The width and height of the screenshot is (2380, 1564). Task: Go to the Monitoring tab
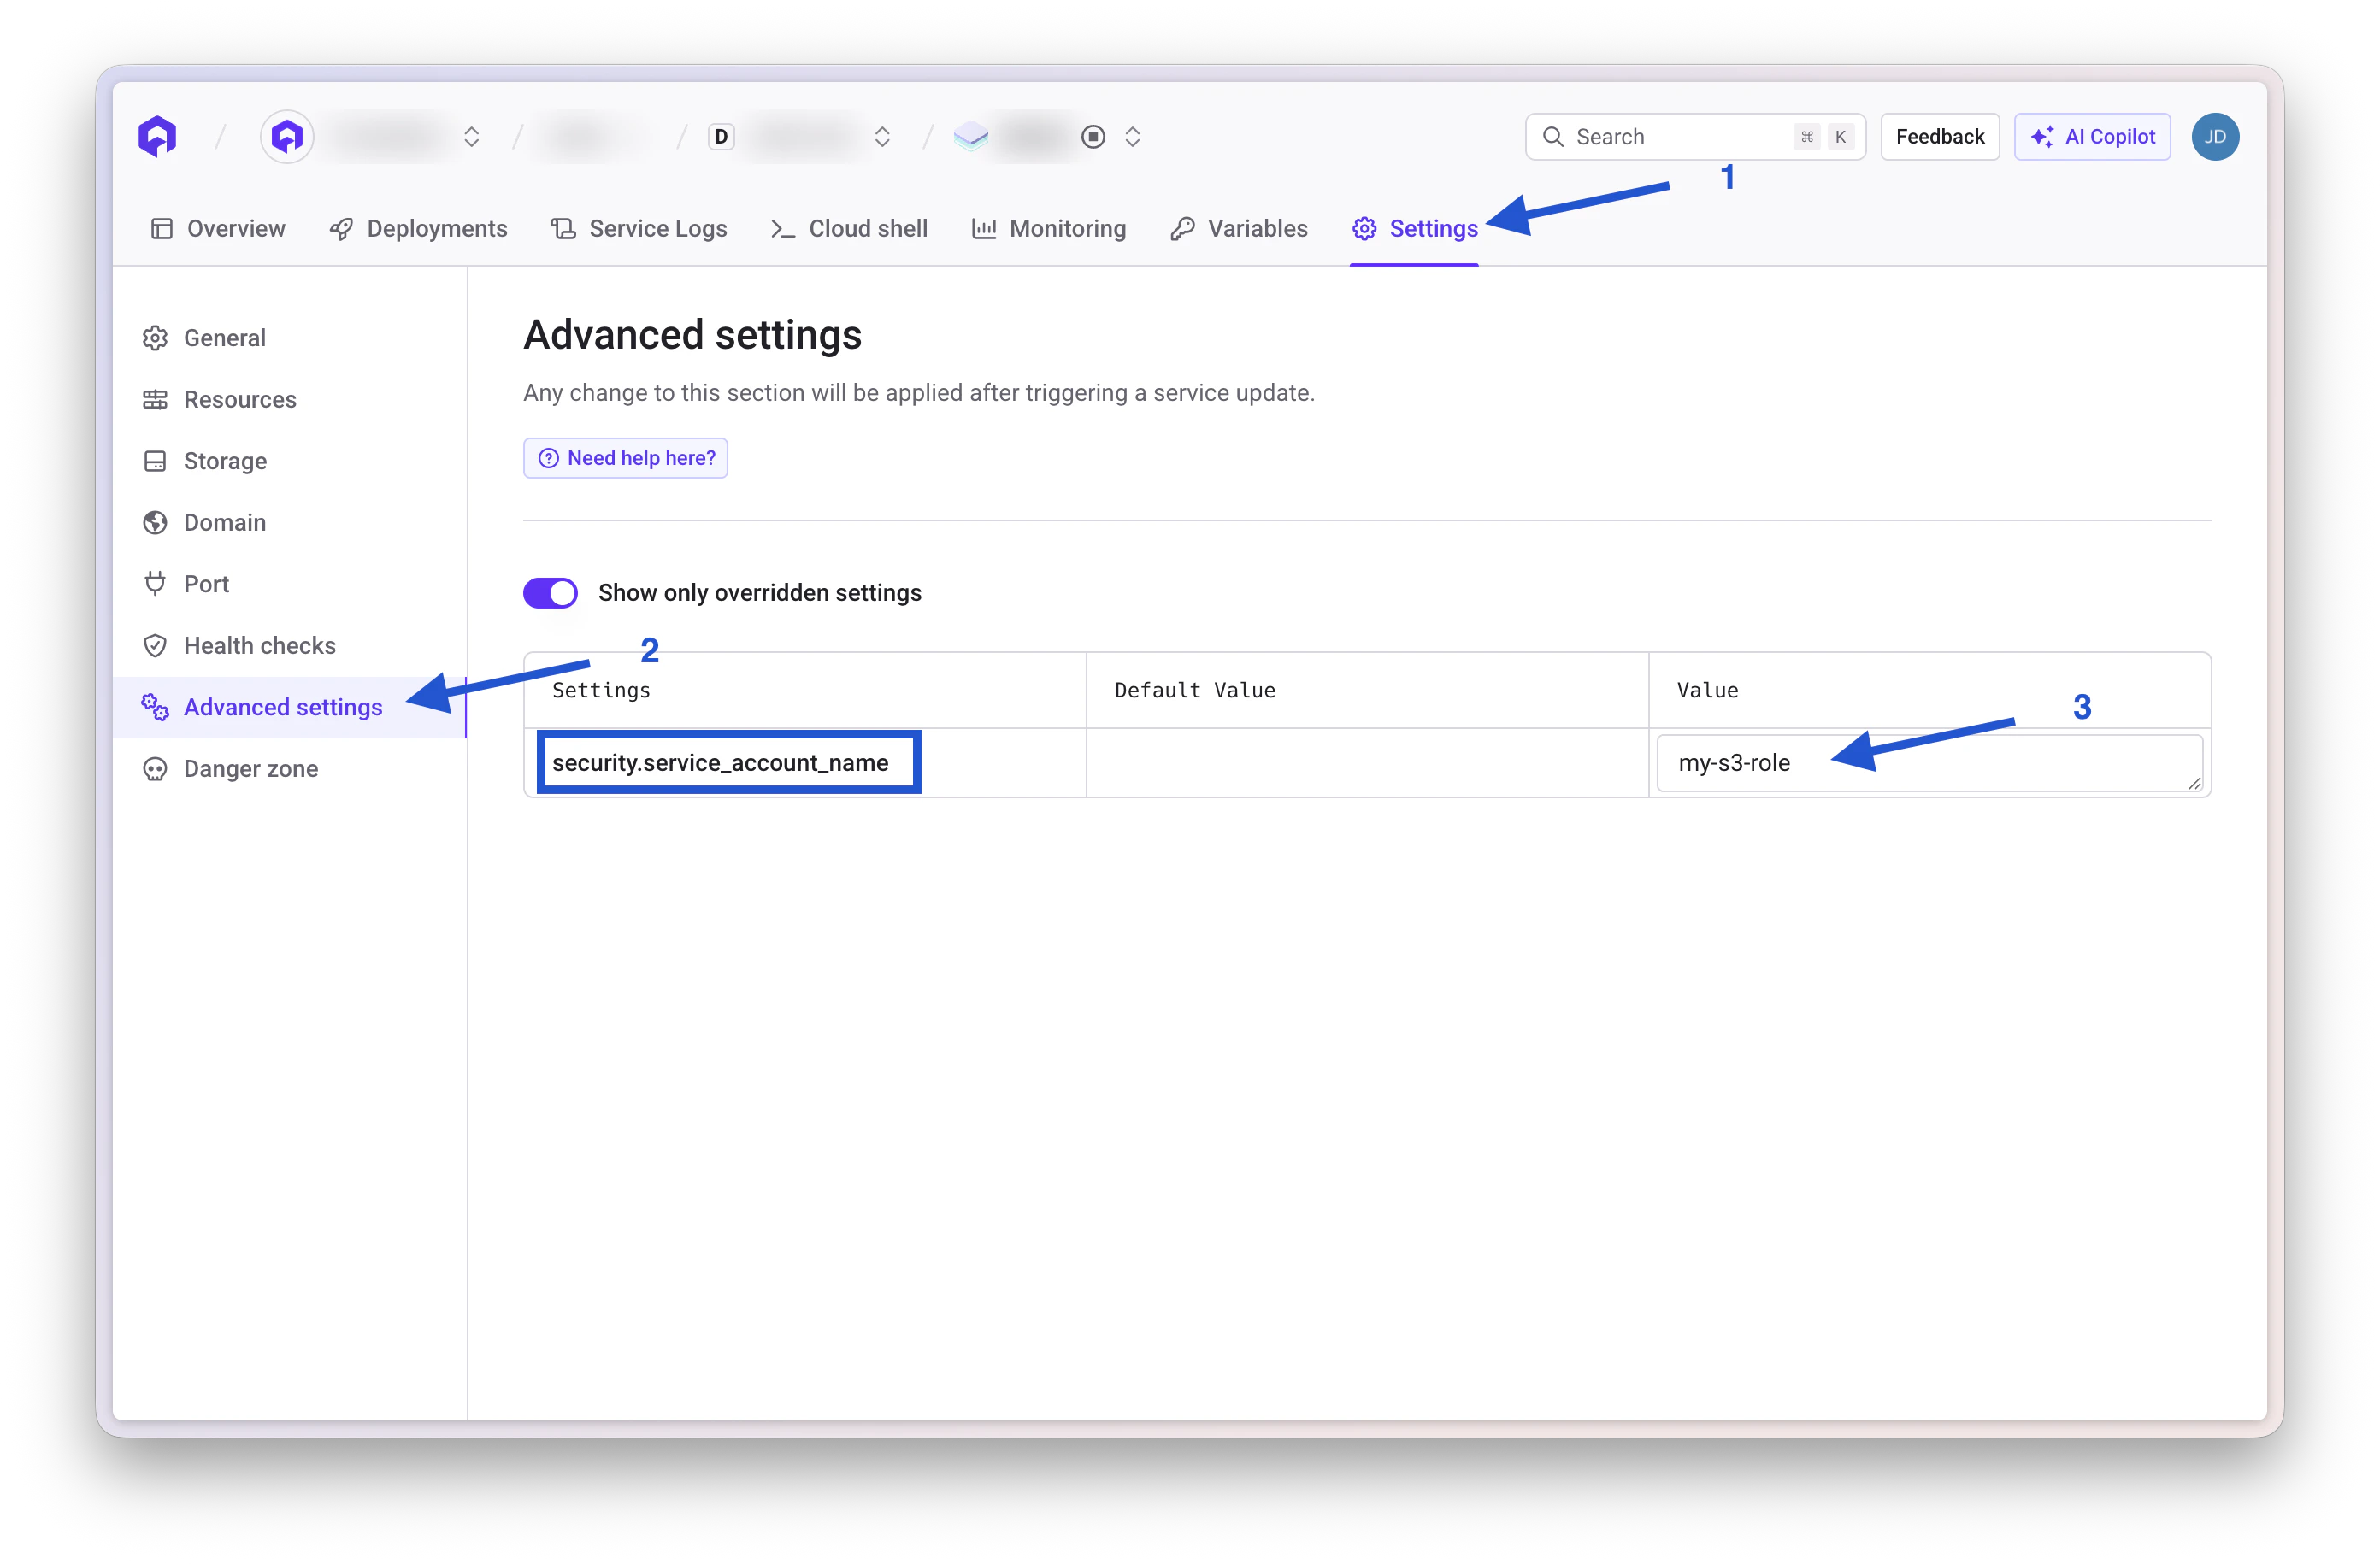click(x=1049, y=228)
